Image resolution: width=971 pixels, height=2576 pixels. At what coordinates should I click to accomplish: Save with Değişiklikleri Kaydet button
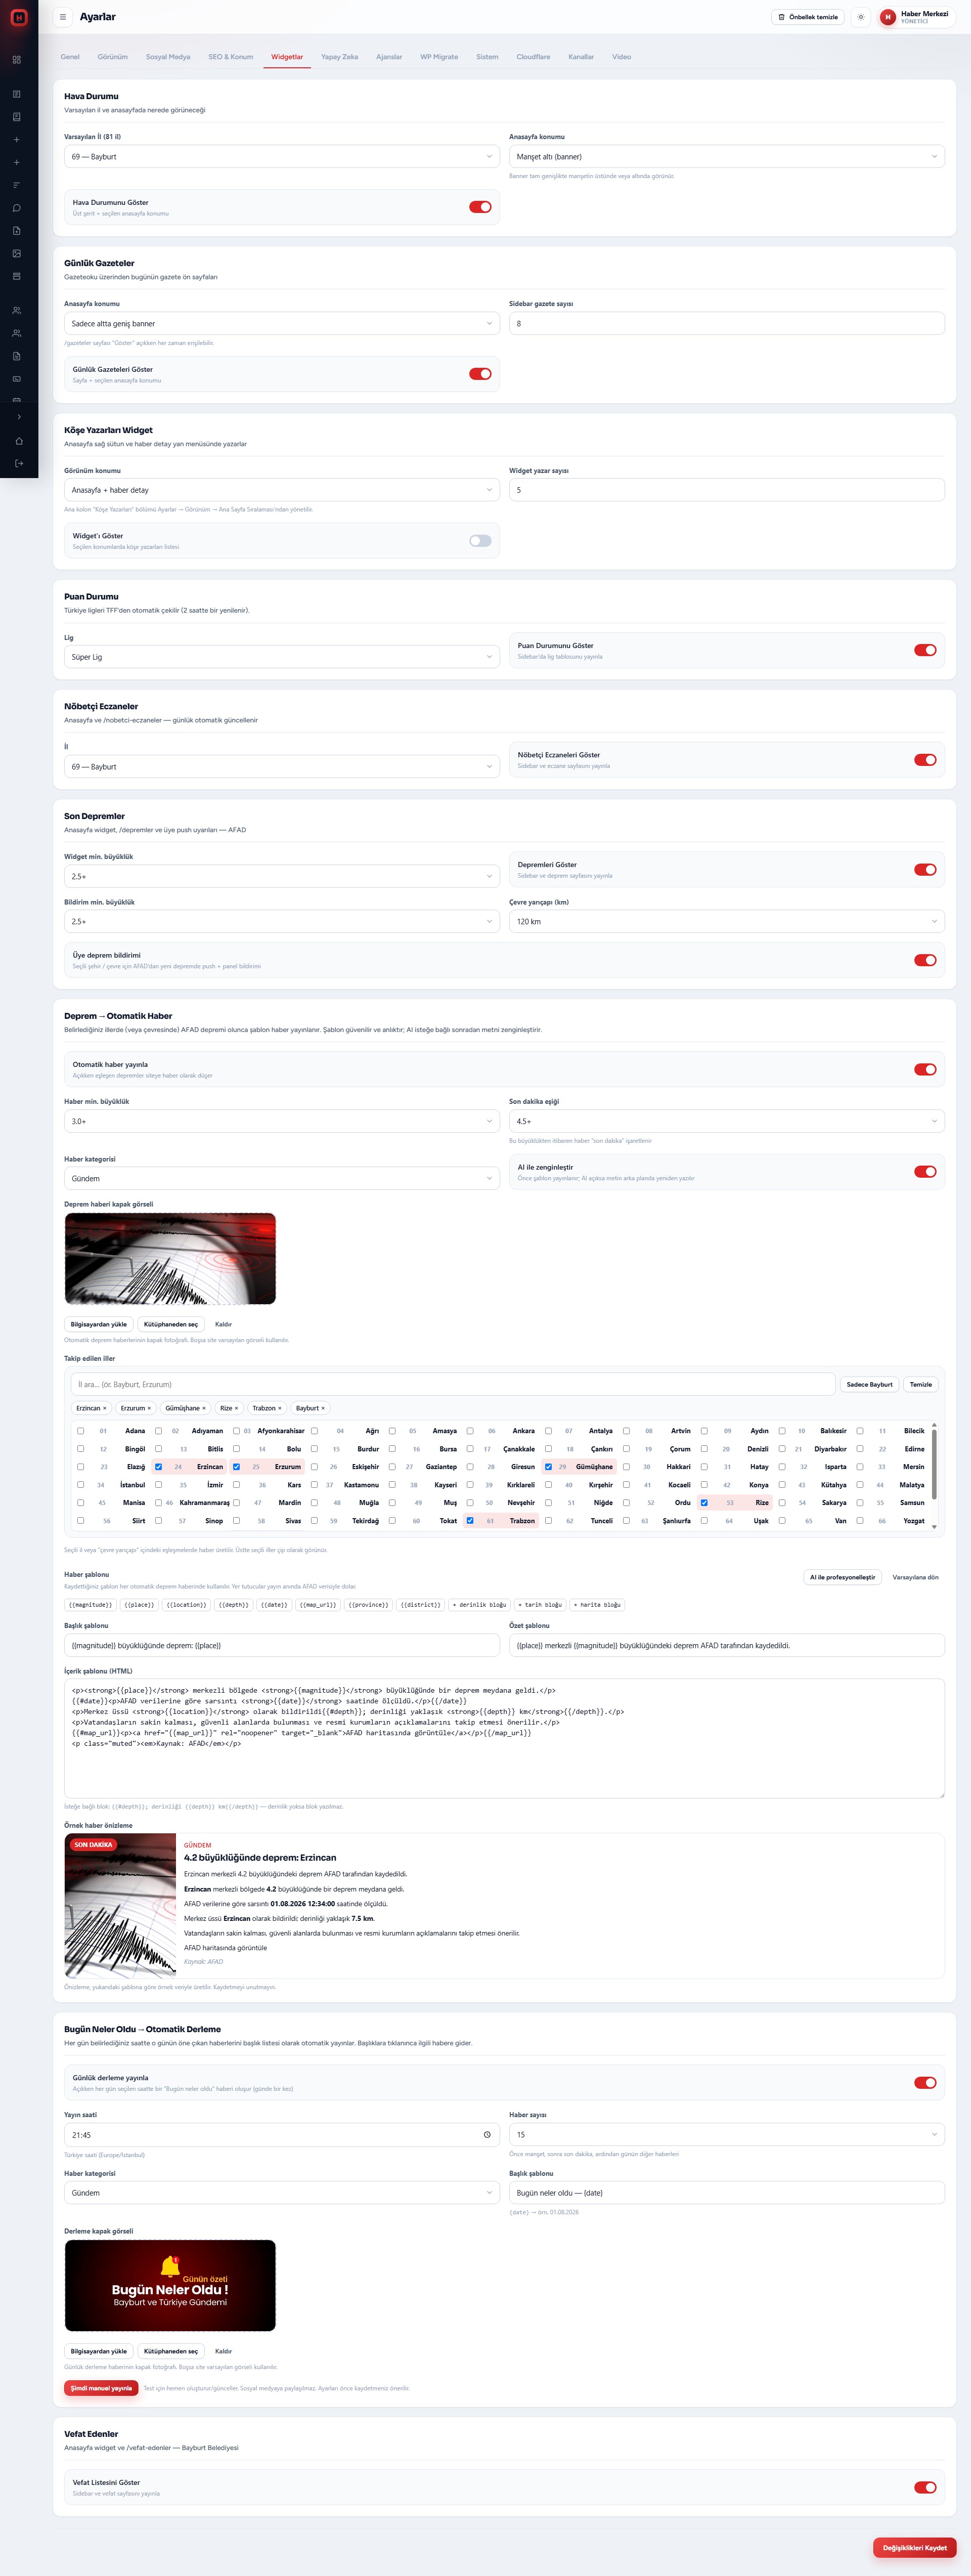pyautogui.click(x=914, y=2548)
